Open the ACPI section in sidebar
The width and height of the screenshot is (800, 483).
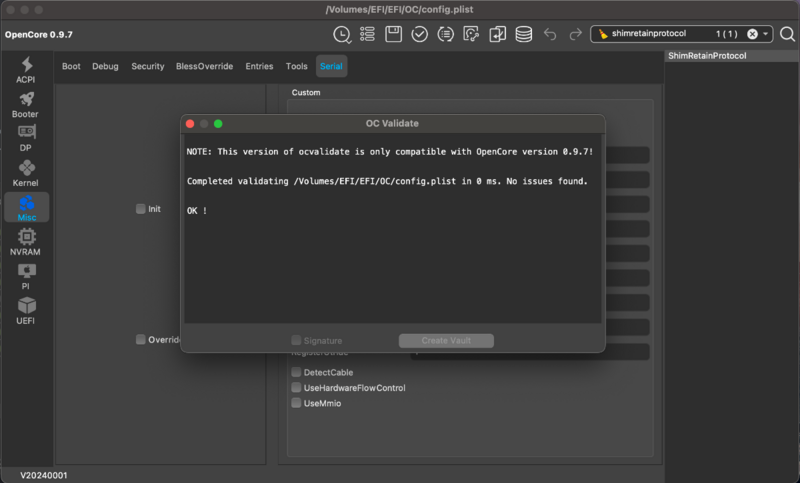coord(26,69)
